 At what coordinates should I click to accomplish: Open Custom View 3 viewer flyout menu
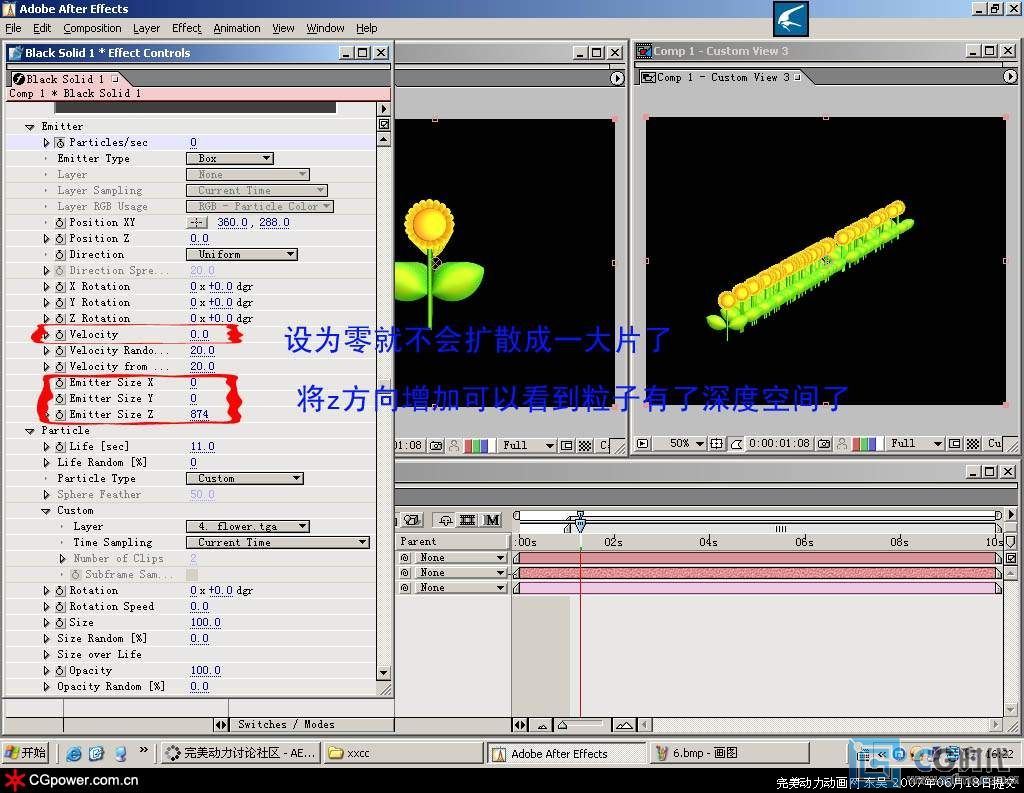pos(1010,77)
